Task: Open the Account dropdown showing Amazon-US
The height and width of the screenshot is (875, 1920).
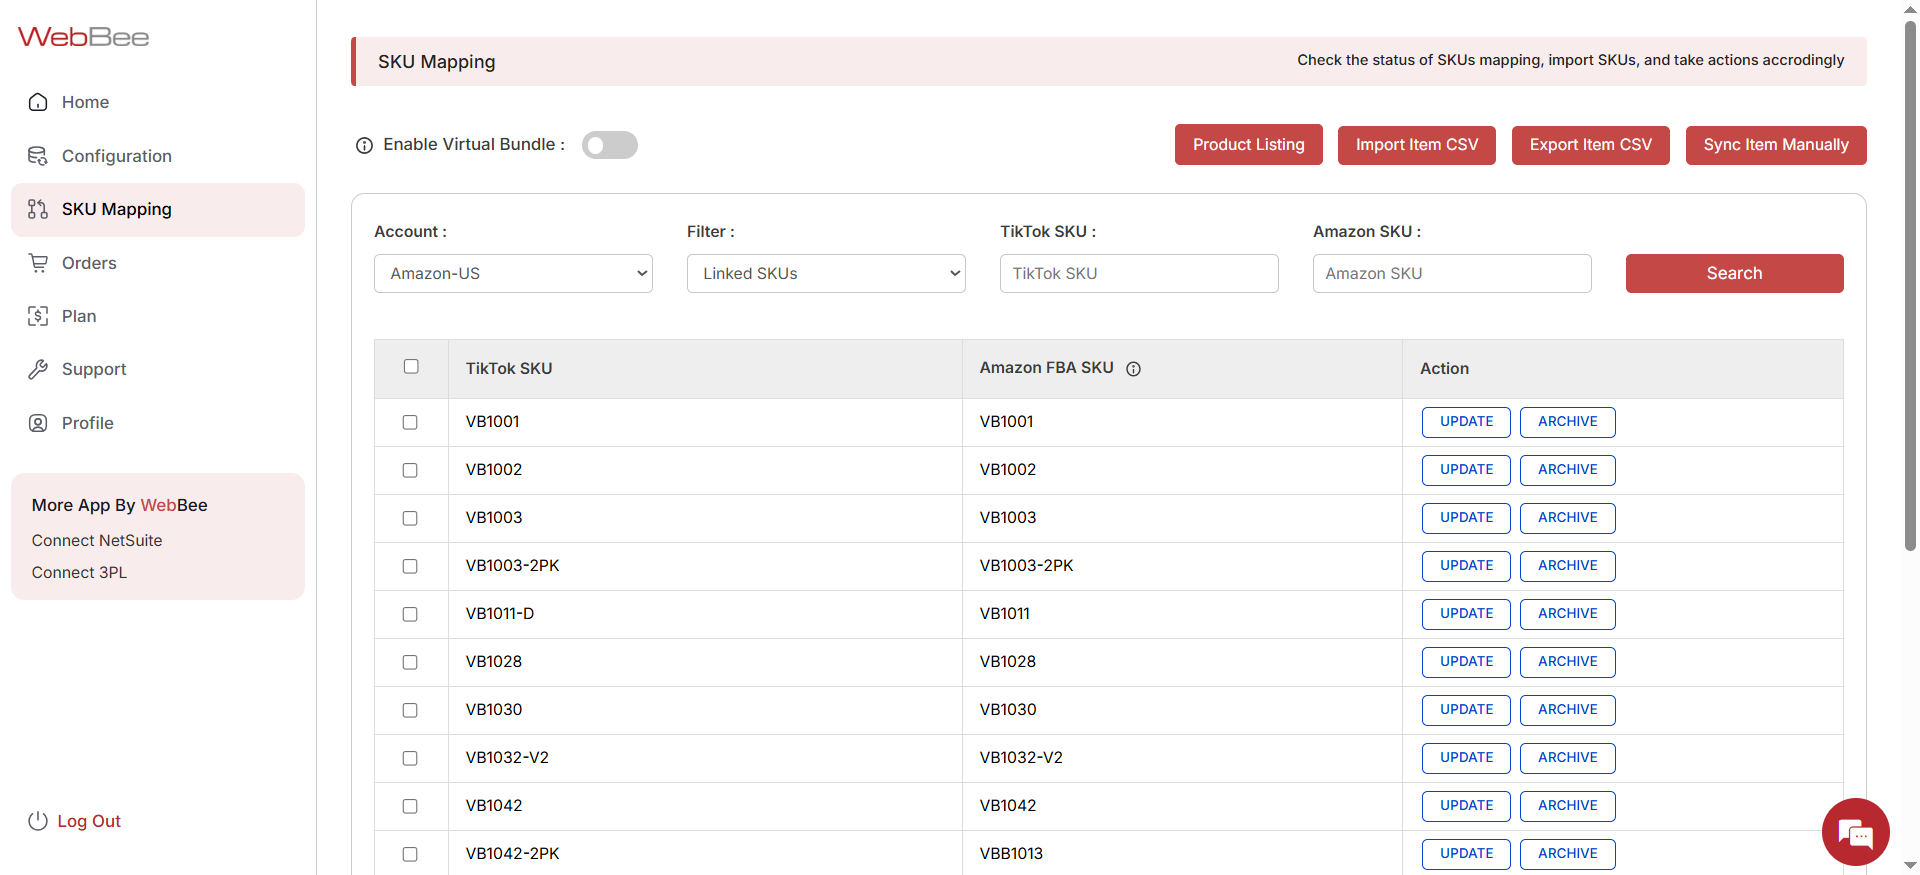Action: pos(513,274)
